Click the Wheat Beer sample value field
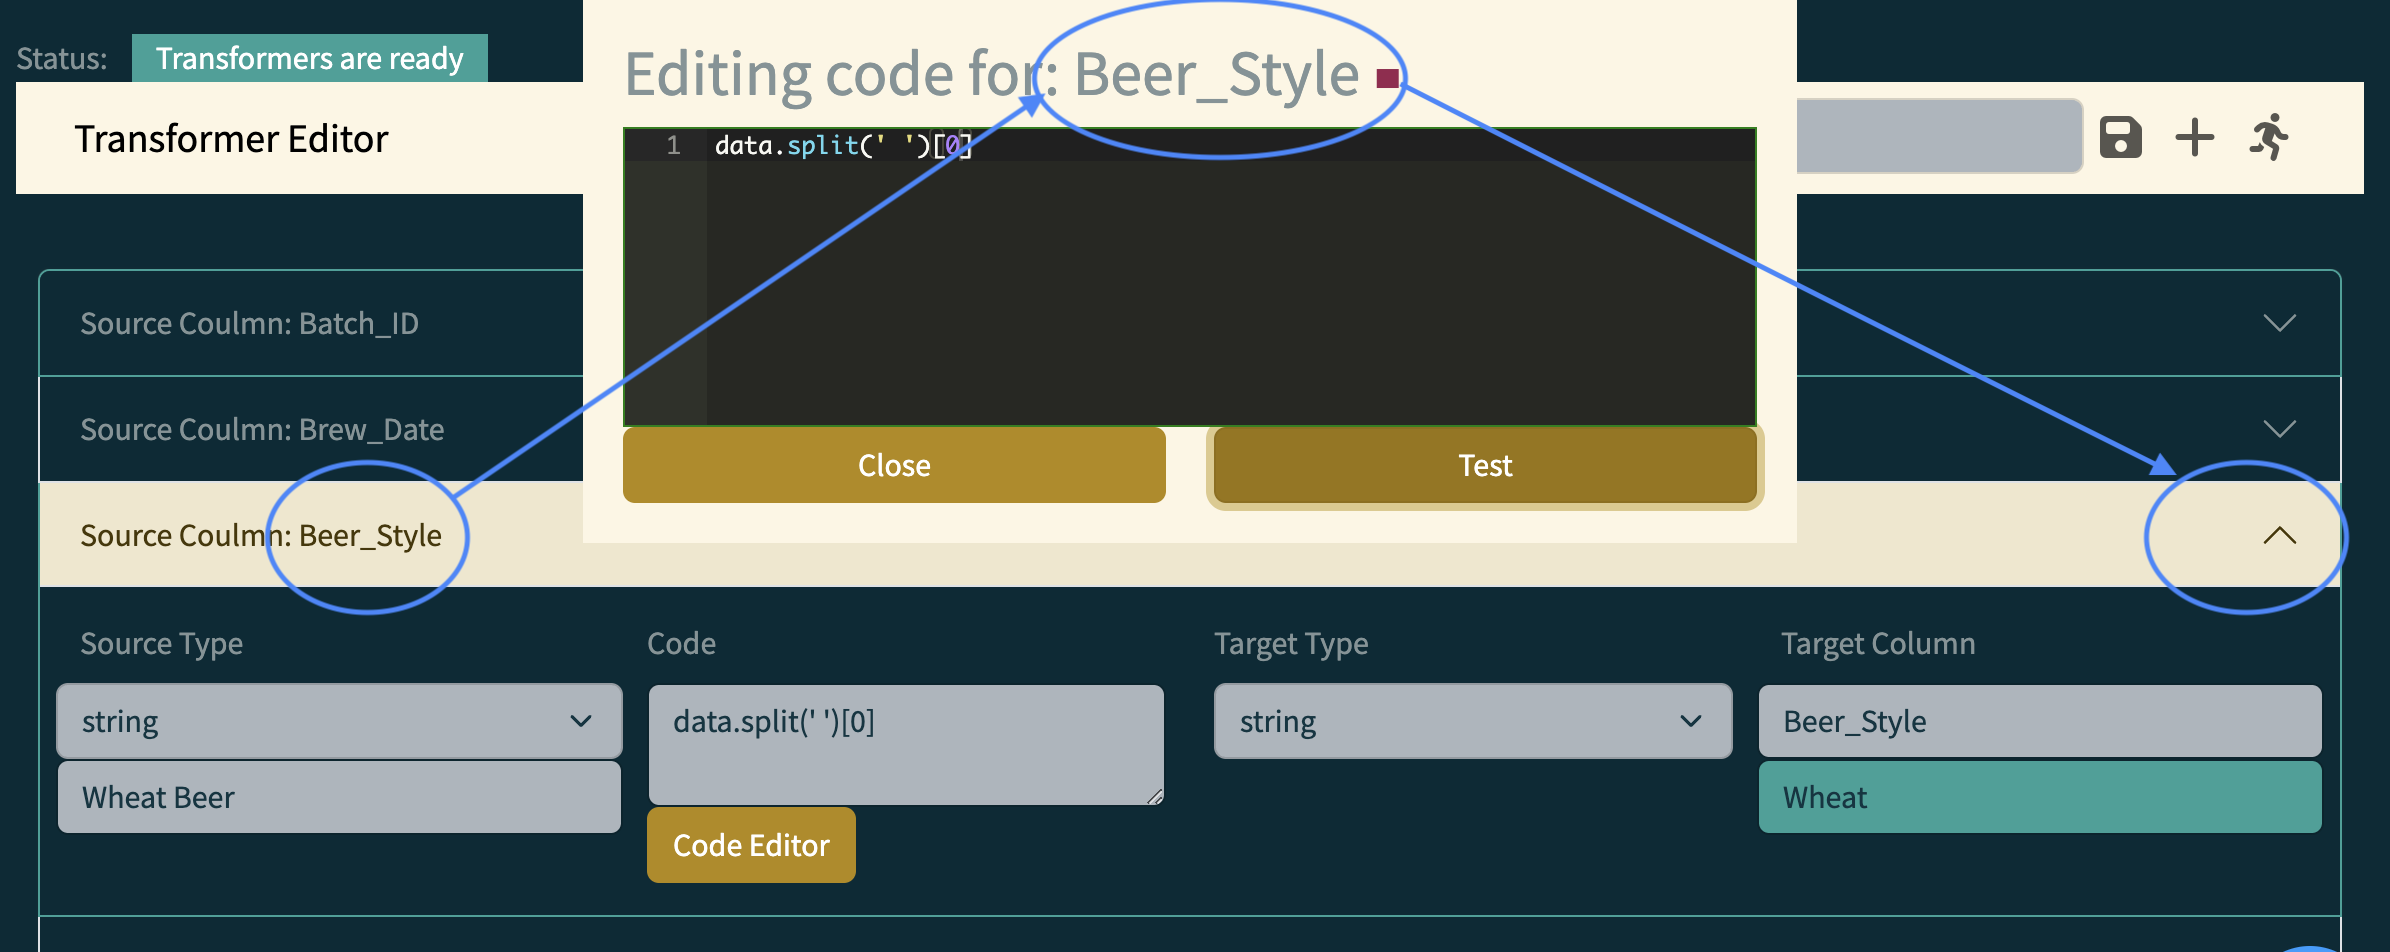Image resolution: width=2390 pixels, height=952 pixels. [339, 796]
